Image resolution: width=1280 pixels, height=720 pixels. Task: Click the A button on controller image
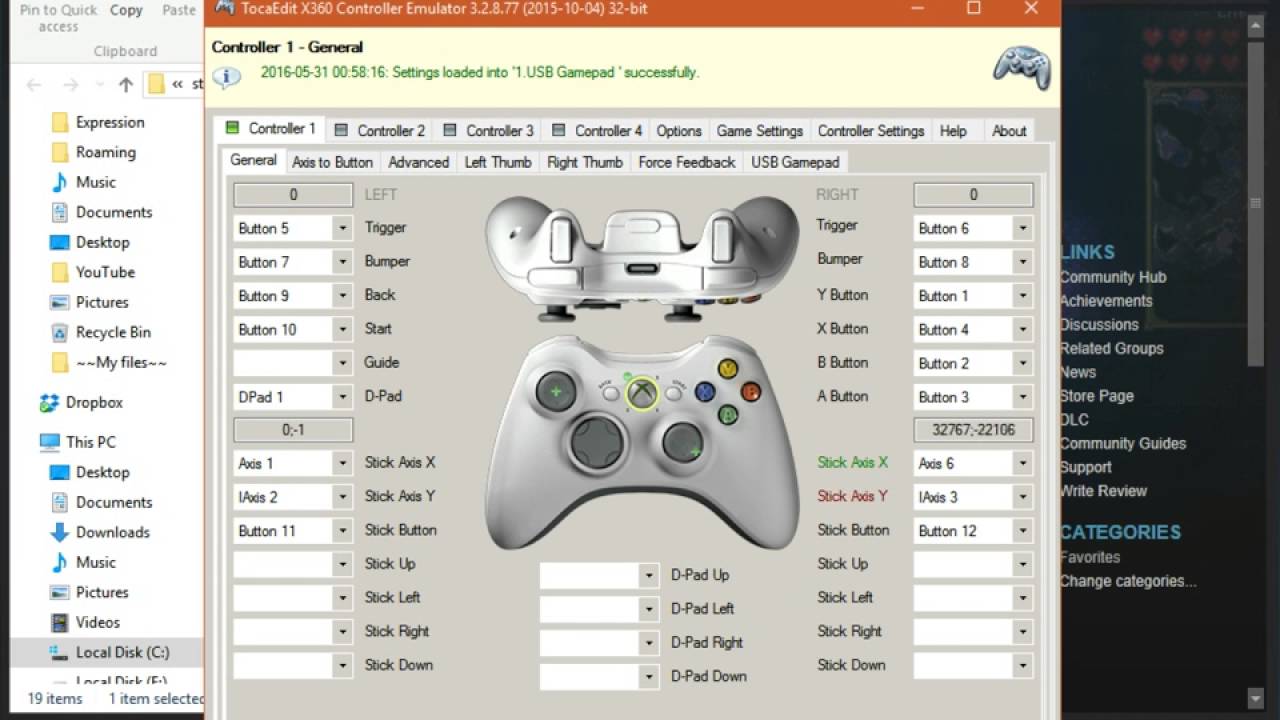pyautogui.click(x=728, y=414)
